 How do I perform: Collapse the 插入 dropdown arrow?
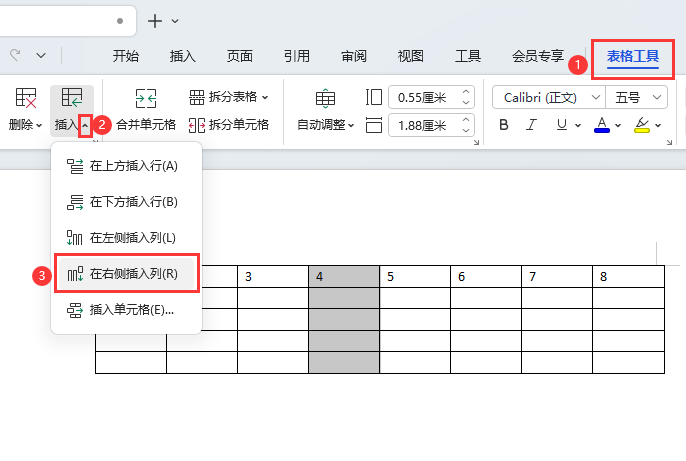85,126
